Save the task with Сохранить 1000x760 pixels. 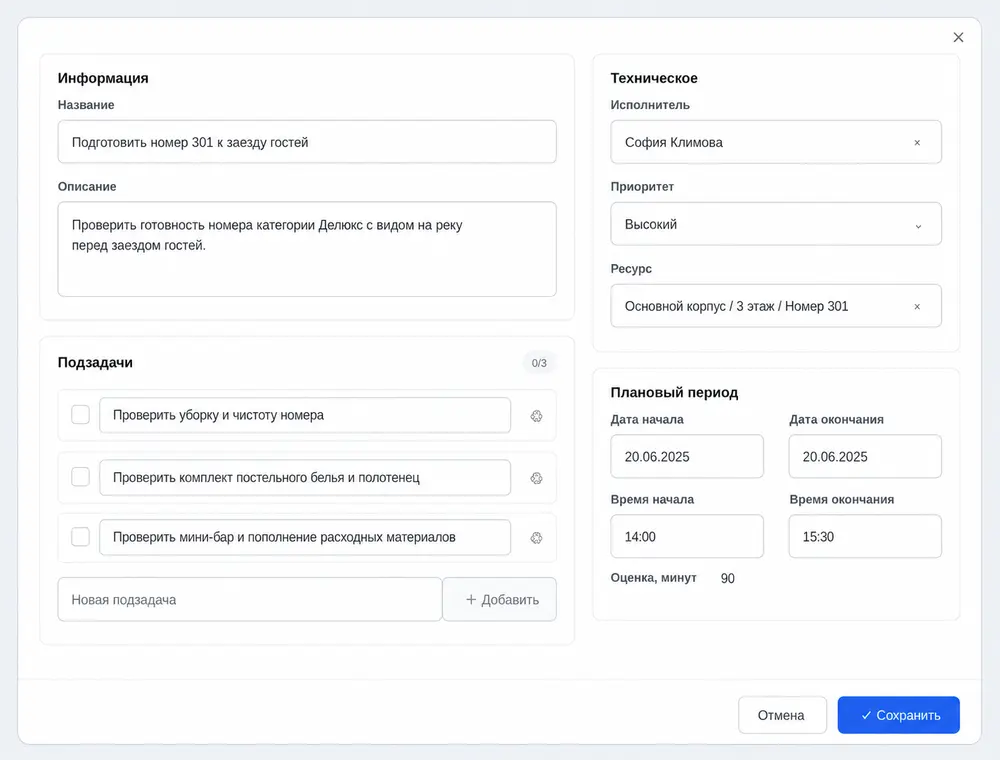click(x=898, y=715)
